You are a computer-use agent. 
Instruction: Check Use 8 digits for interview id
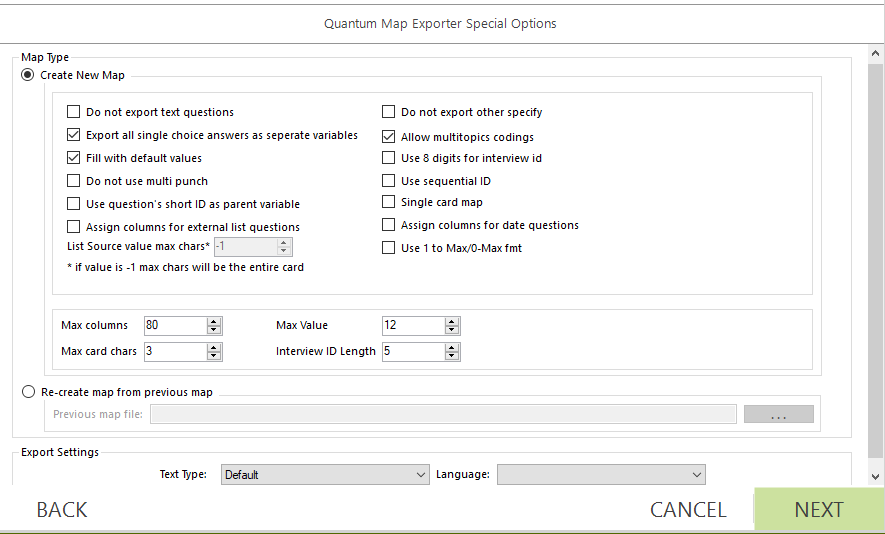pos(388,158)
